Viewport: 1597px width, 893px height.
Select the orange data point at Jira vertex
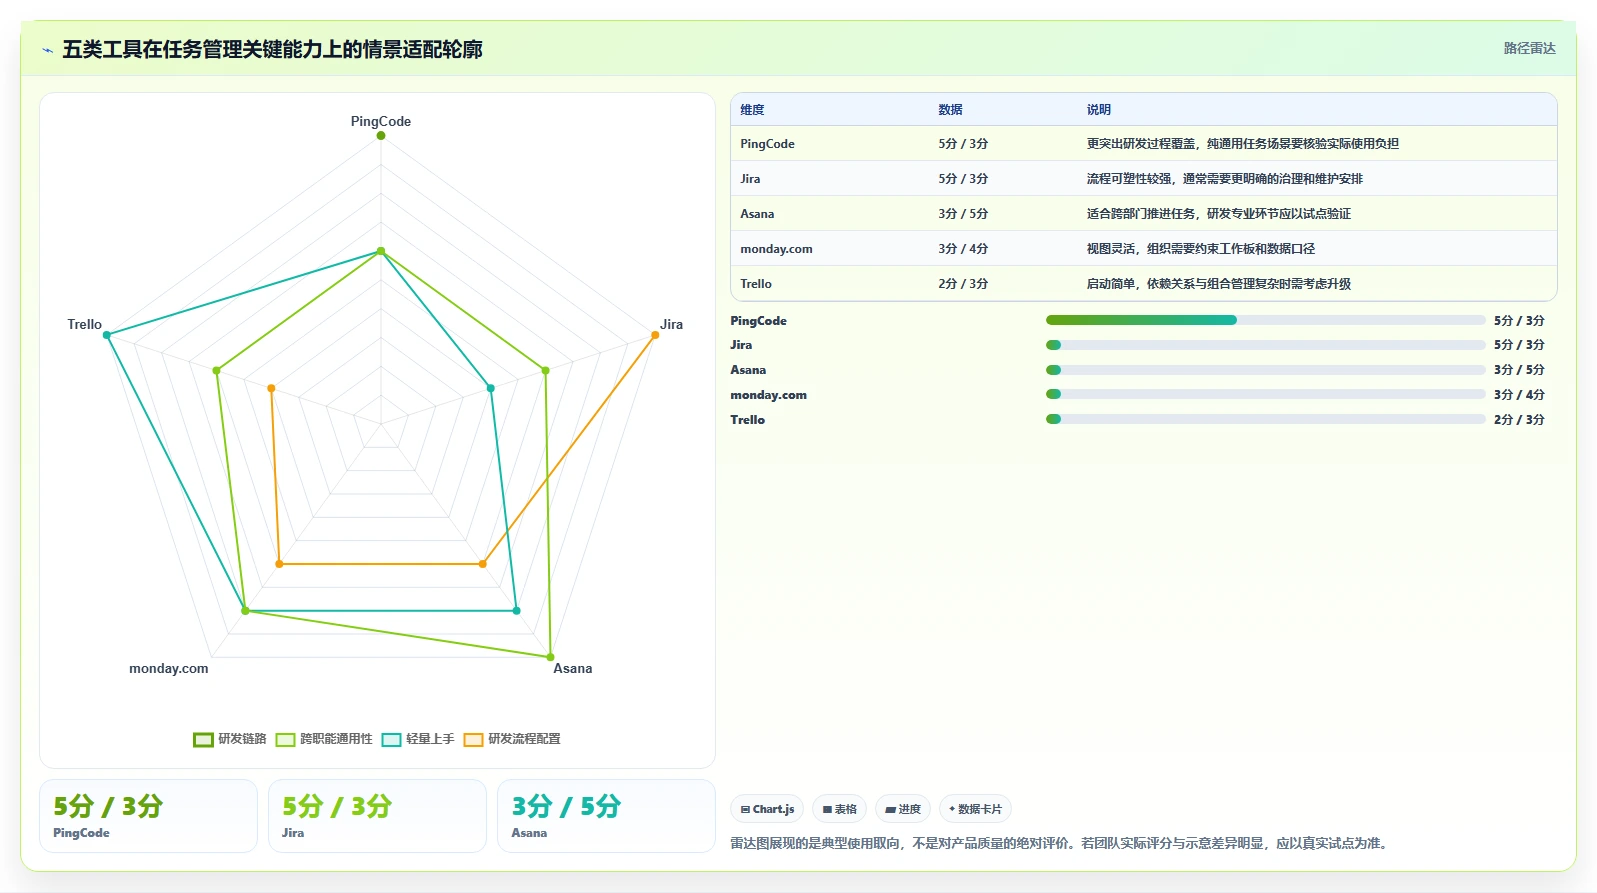655,335
